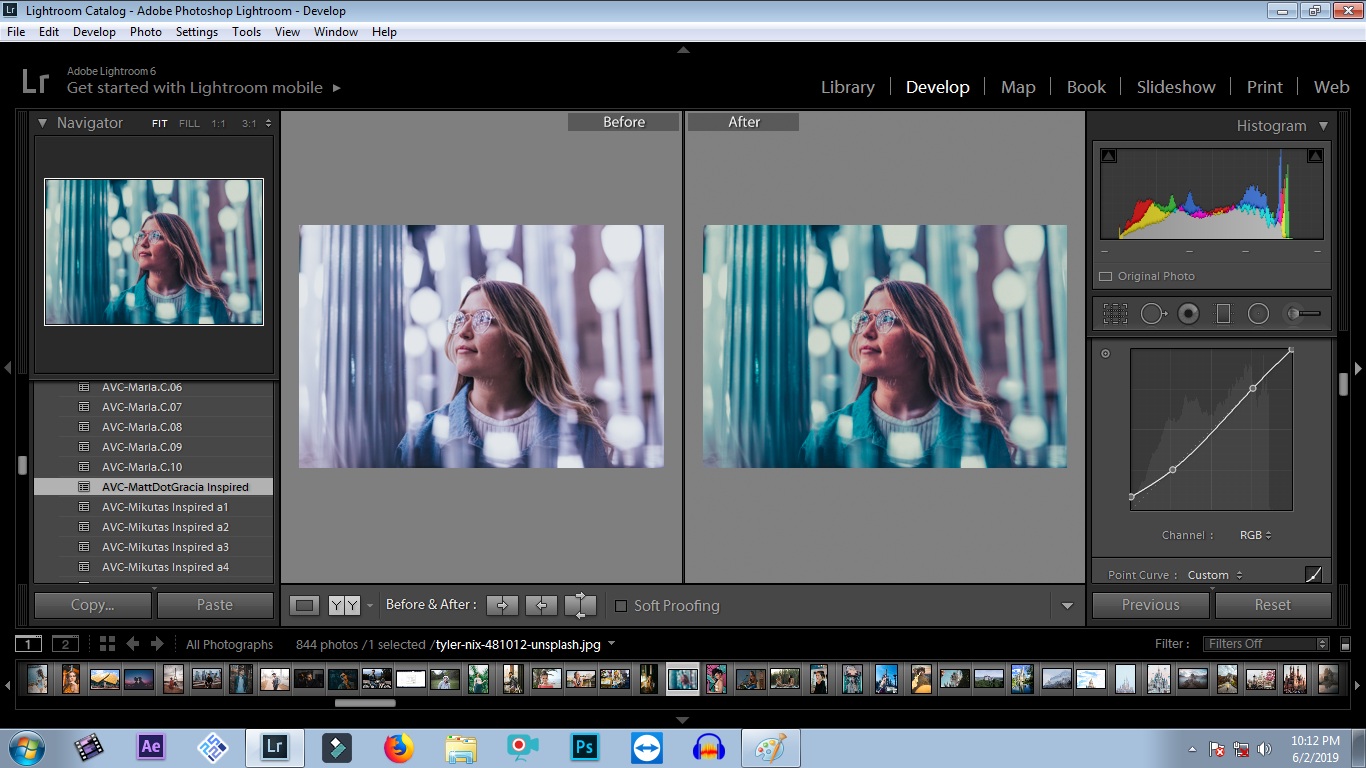Open the Develop menu in menu bar
Viewport: 1366px width, 768px height.
coord(94,32)
